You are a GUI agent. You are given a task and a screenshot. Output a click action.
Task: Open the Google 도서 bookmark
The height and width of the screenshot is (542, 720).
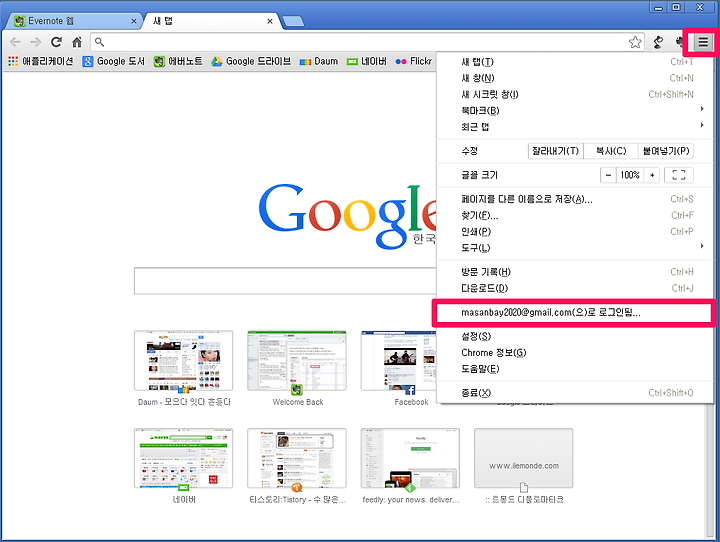pos(113,61)
